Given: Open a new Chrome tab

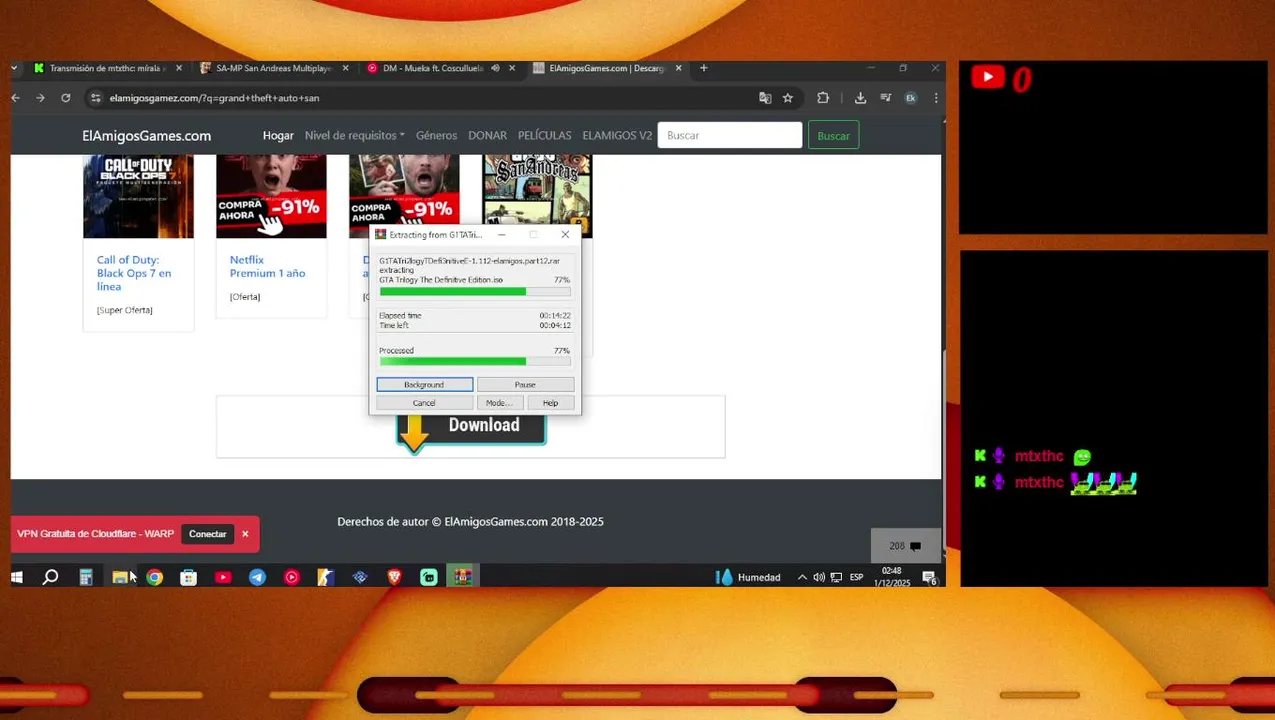Looking at the screenshot, I should (x=704, y=68).
